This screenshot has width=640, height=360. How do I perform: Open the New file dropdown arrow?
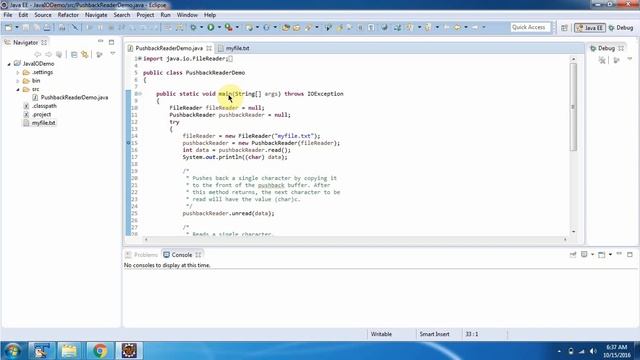17,27
